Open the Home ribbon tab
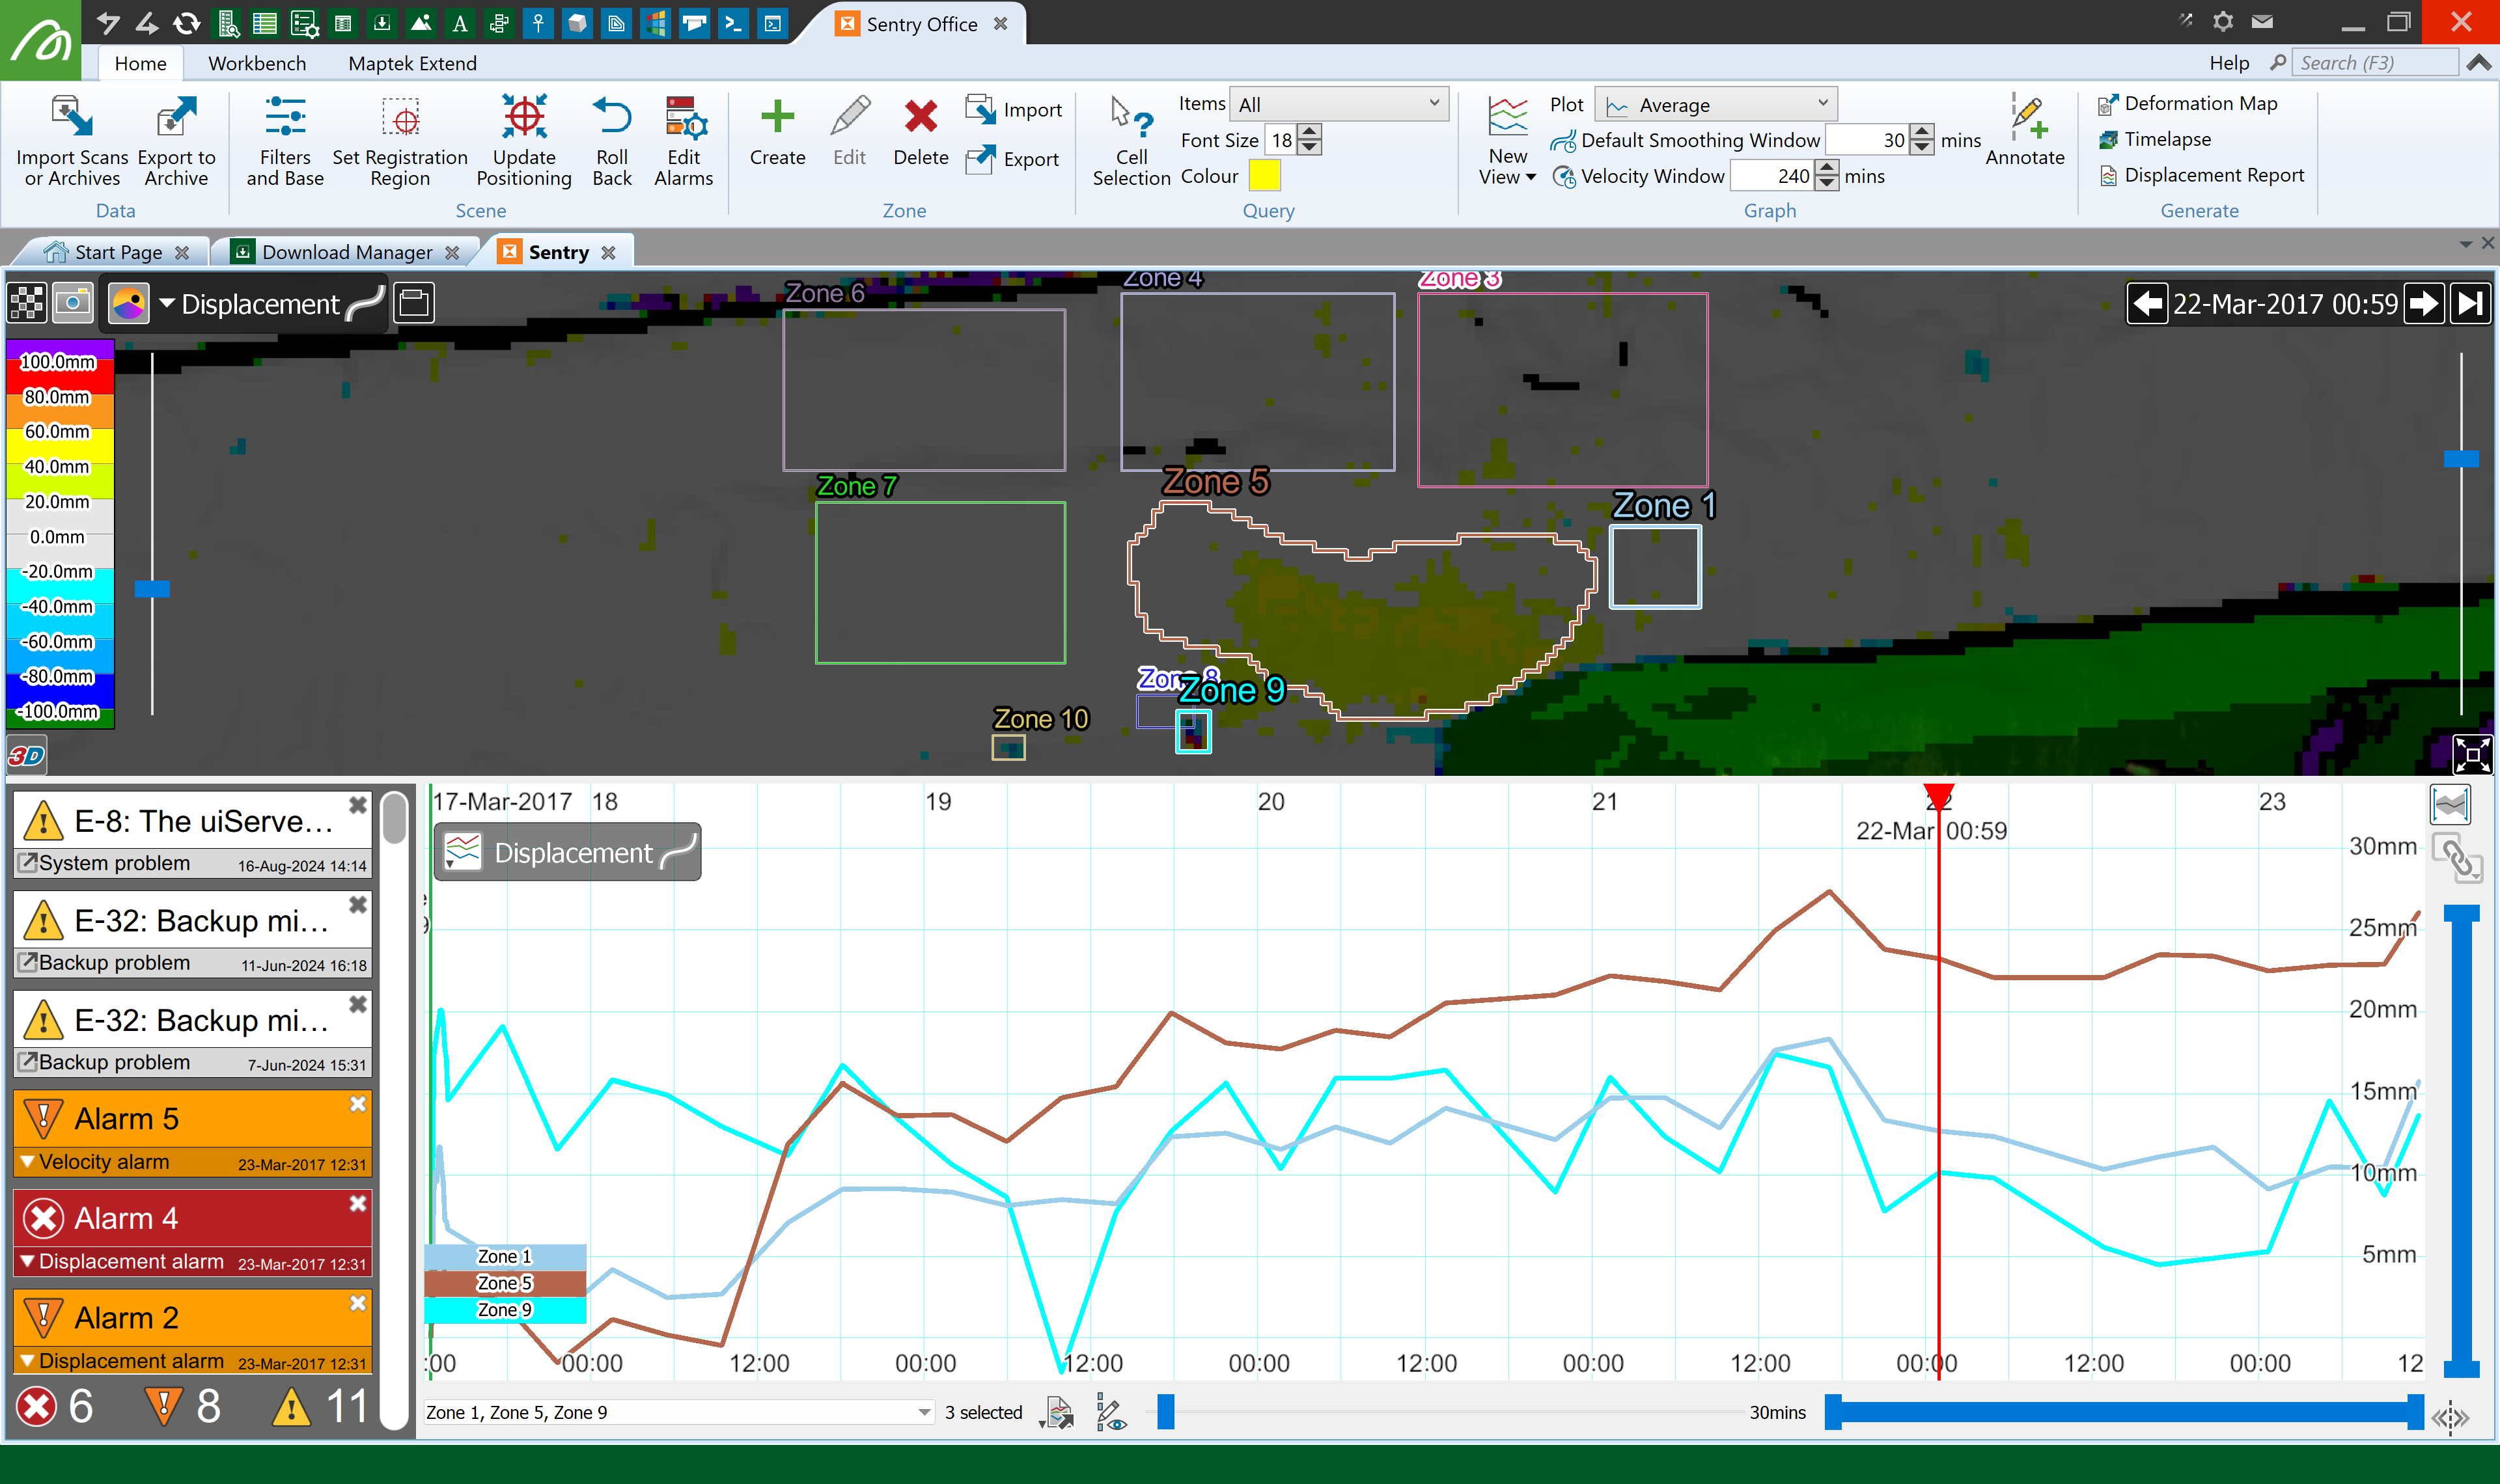This screenshot has width=2500, height=1484. [140, 63]
